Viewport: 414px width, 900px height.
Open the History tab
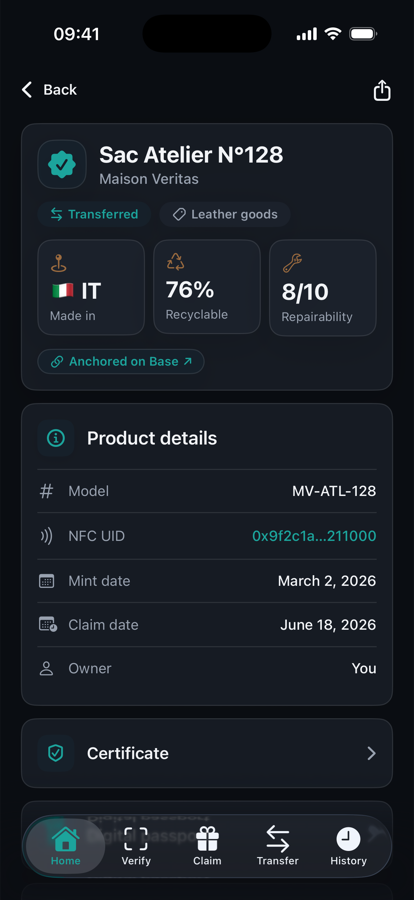point(348,846)
